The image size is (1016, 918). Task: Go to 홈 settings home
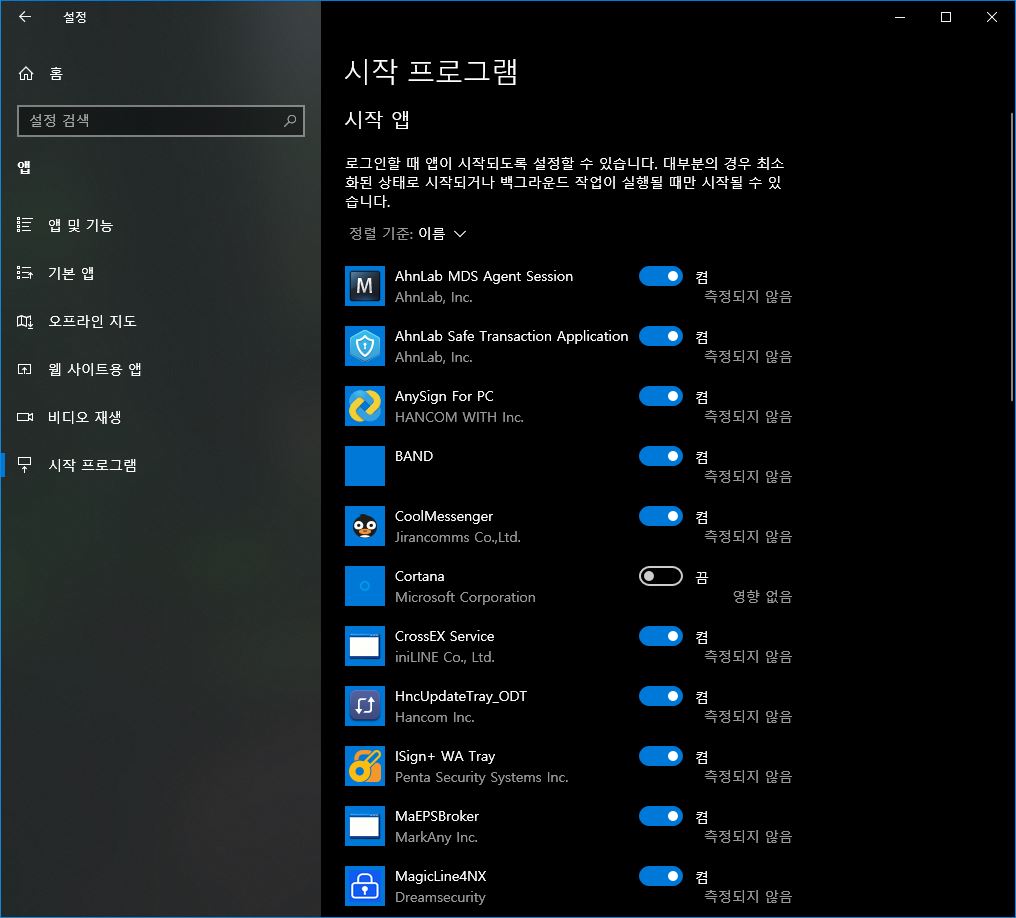pos(161,73)
